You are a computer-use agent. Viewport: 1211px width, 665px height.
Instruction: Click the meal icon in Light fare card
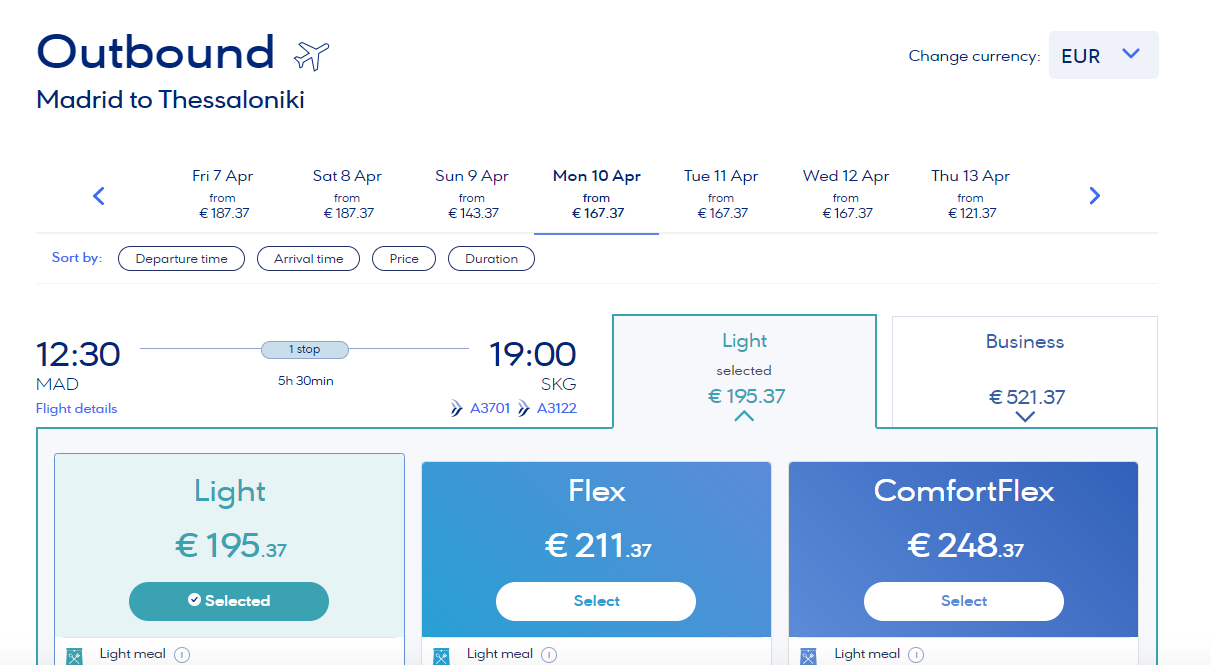tap(74, 656)
